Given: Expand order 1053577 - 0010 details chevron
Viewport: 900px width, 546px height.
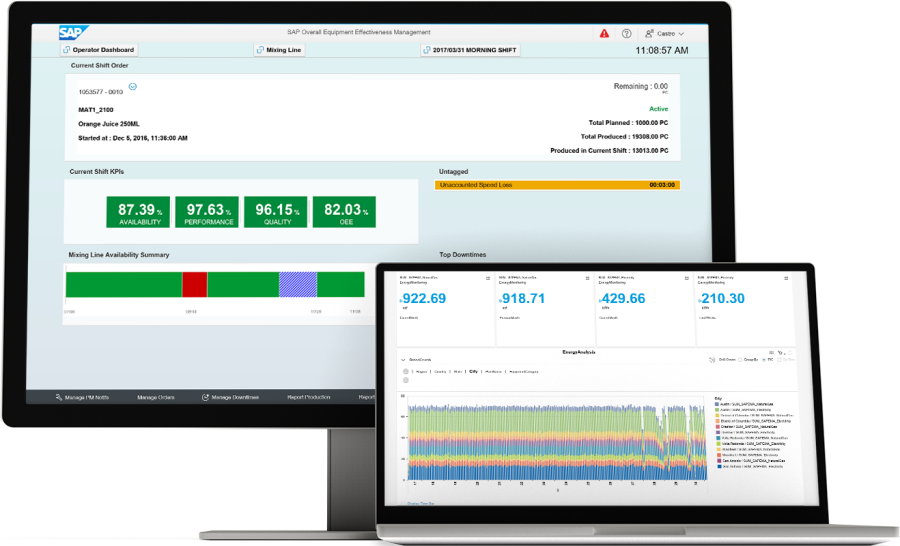Looking at the screenshot, I should 133,87.
